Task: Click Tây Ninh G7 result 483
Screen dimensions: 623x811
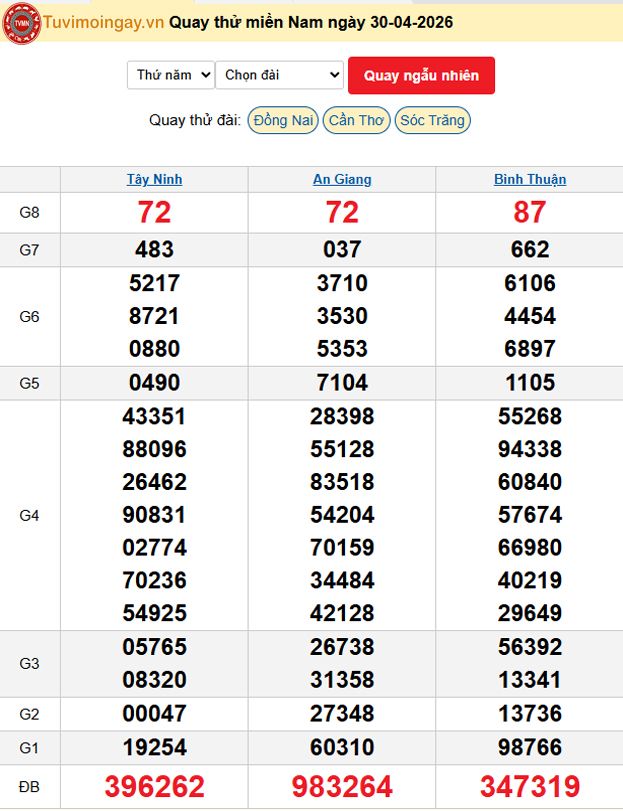Action: 155,250
